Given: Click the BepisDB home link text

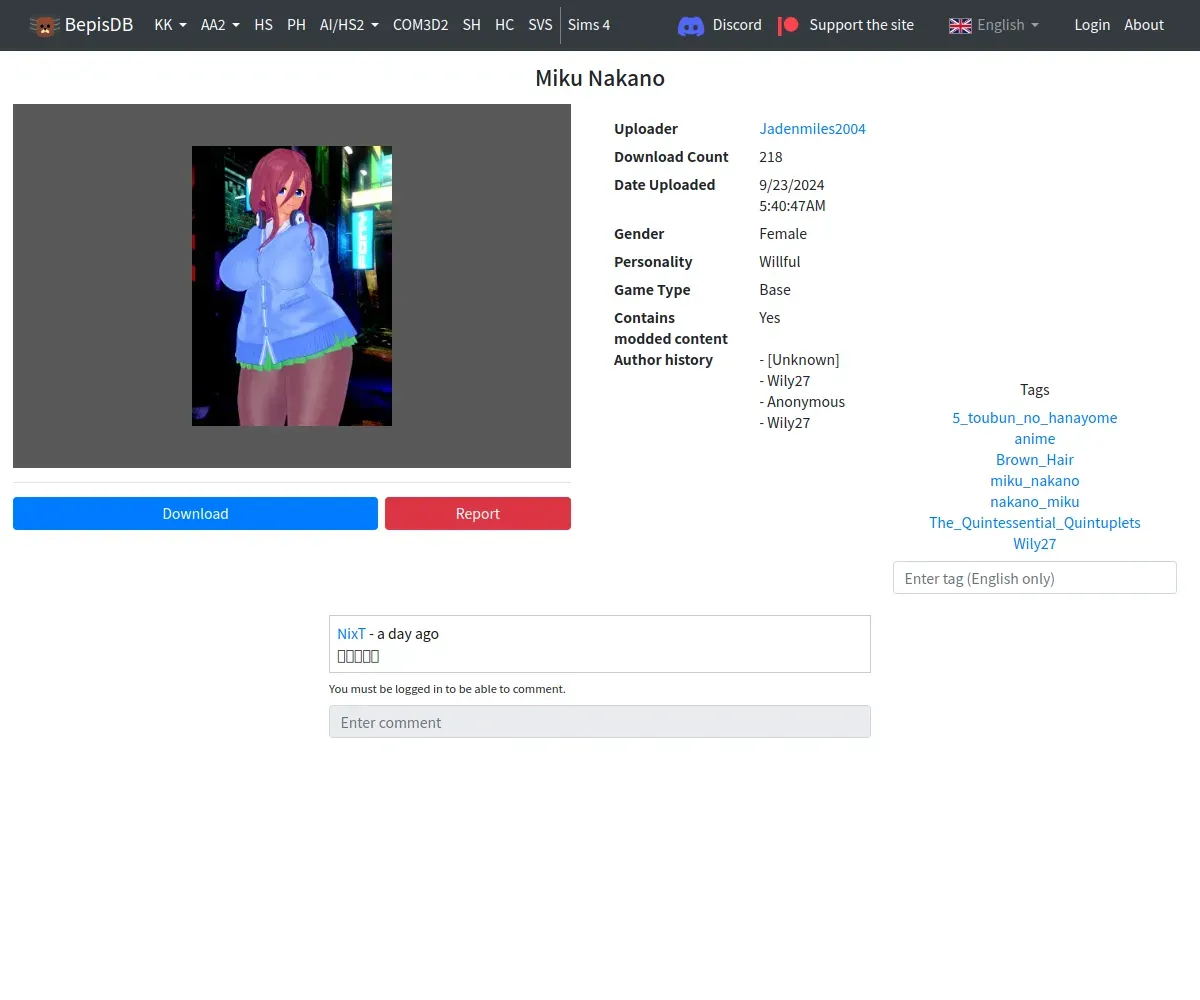Looking at the screenshot, I should (x=99, y=25).
